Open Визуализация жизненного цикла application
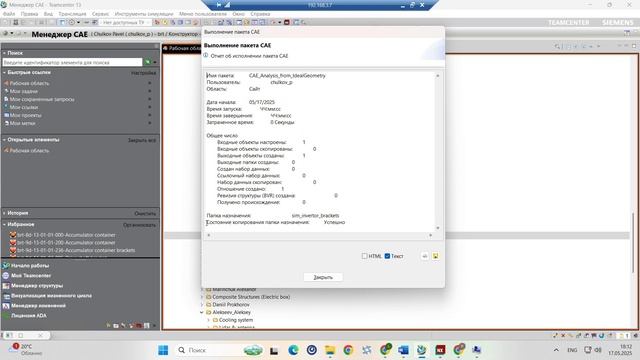 [x=51, y=296]
